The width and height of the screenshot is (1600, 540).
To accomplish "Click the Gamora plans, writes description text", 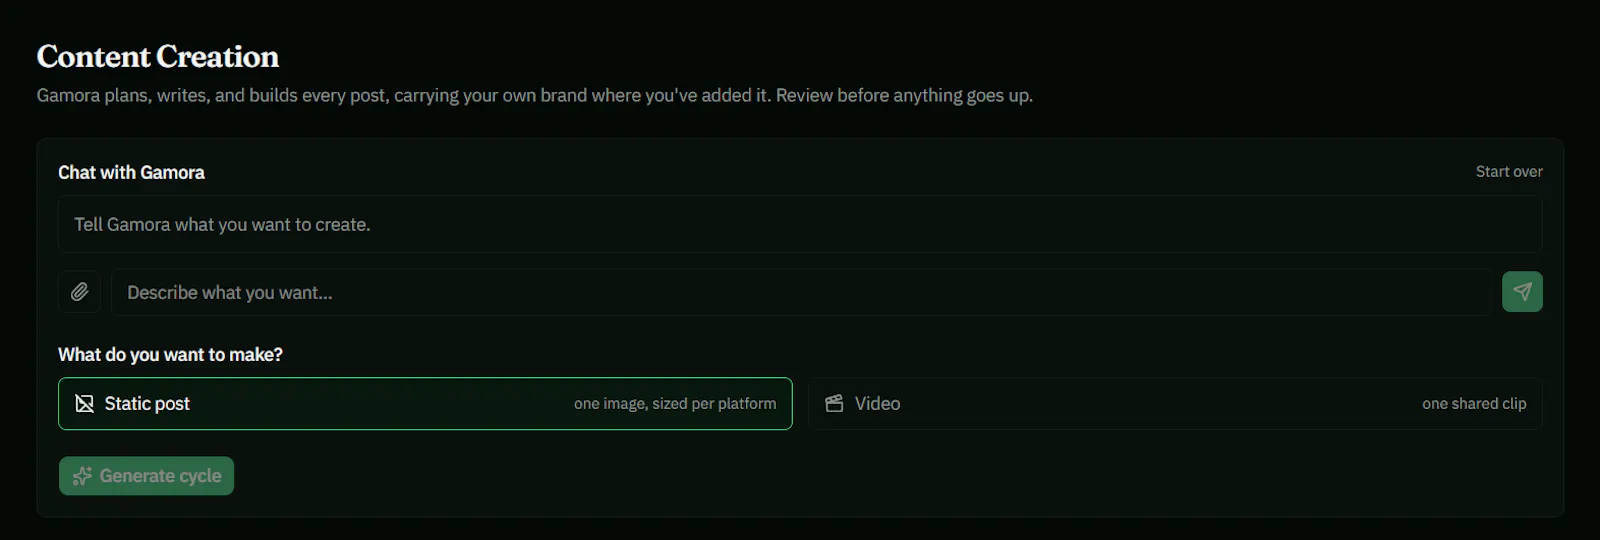I will pyautogui.click(x=535, y=95).
